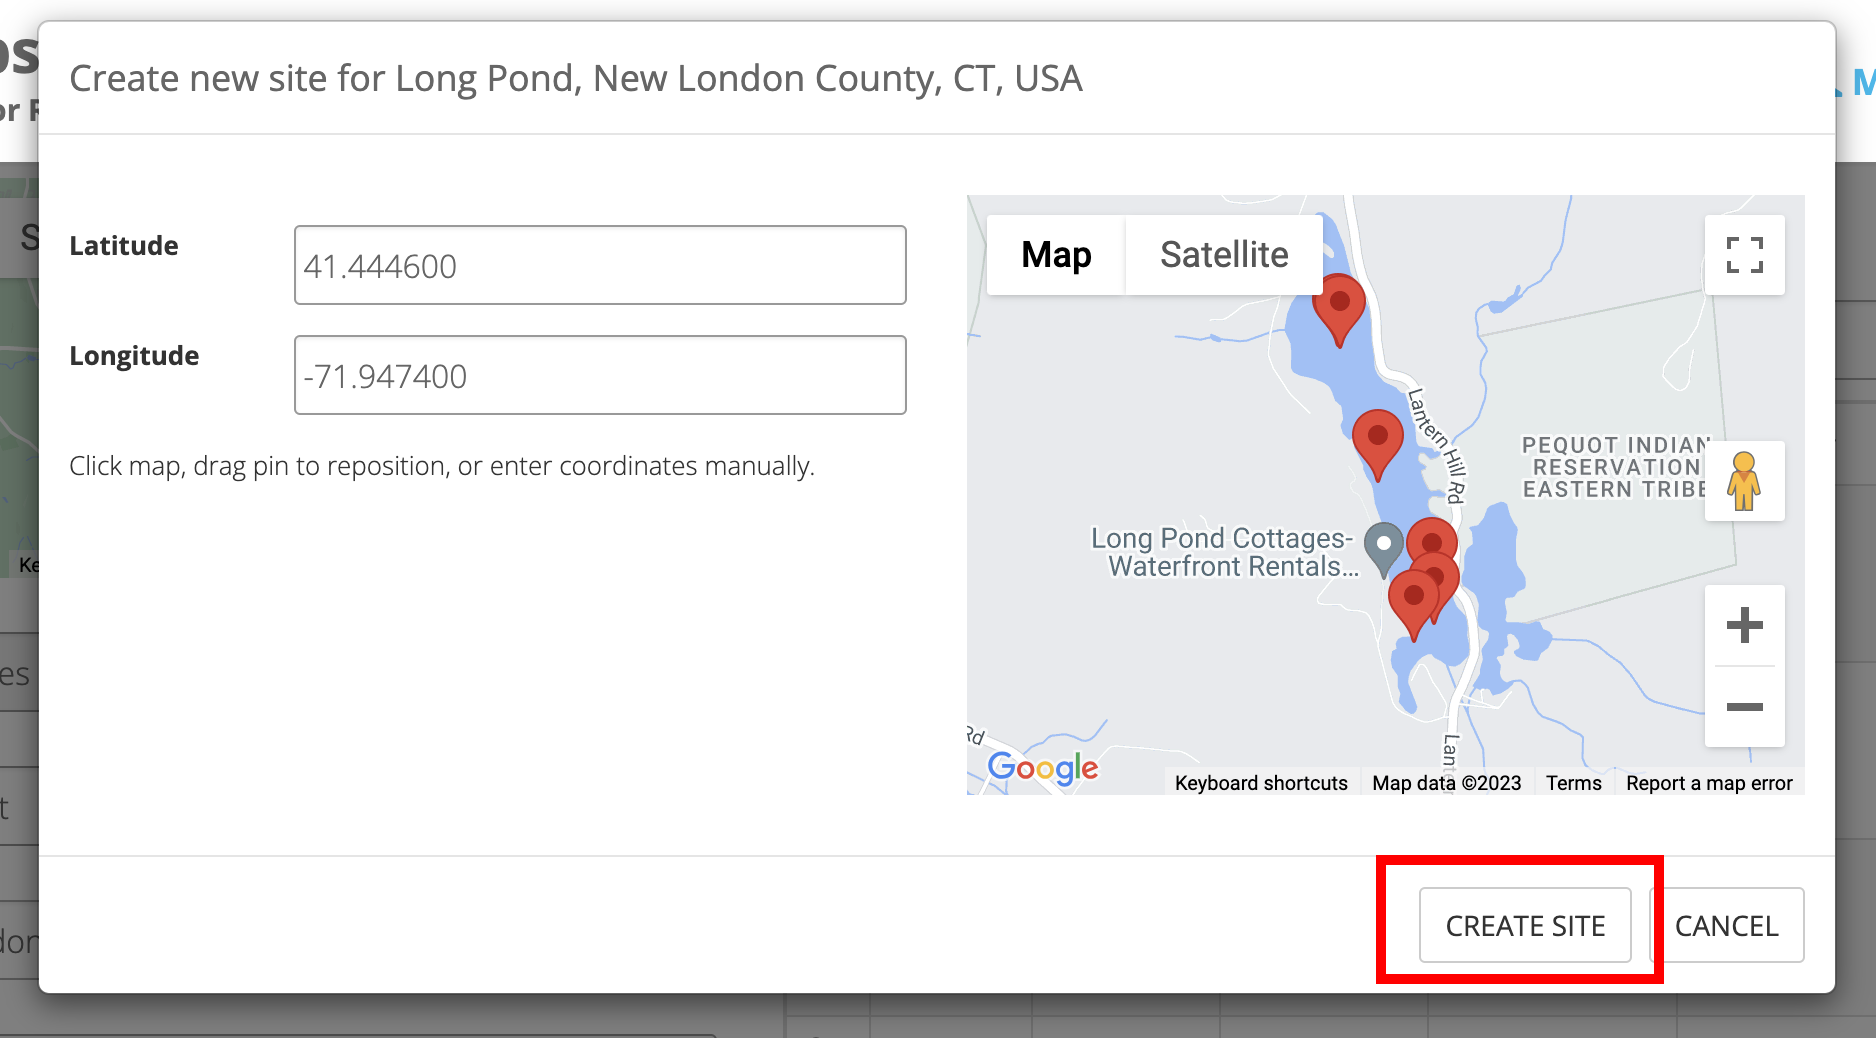Image resolution: width=1876 pixels, height=1038 pixels.
Task: Click the Pequot Indian Reservation map label
Action: [1613, 467]
